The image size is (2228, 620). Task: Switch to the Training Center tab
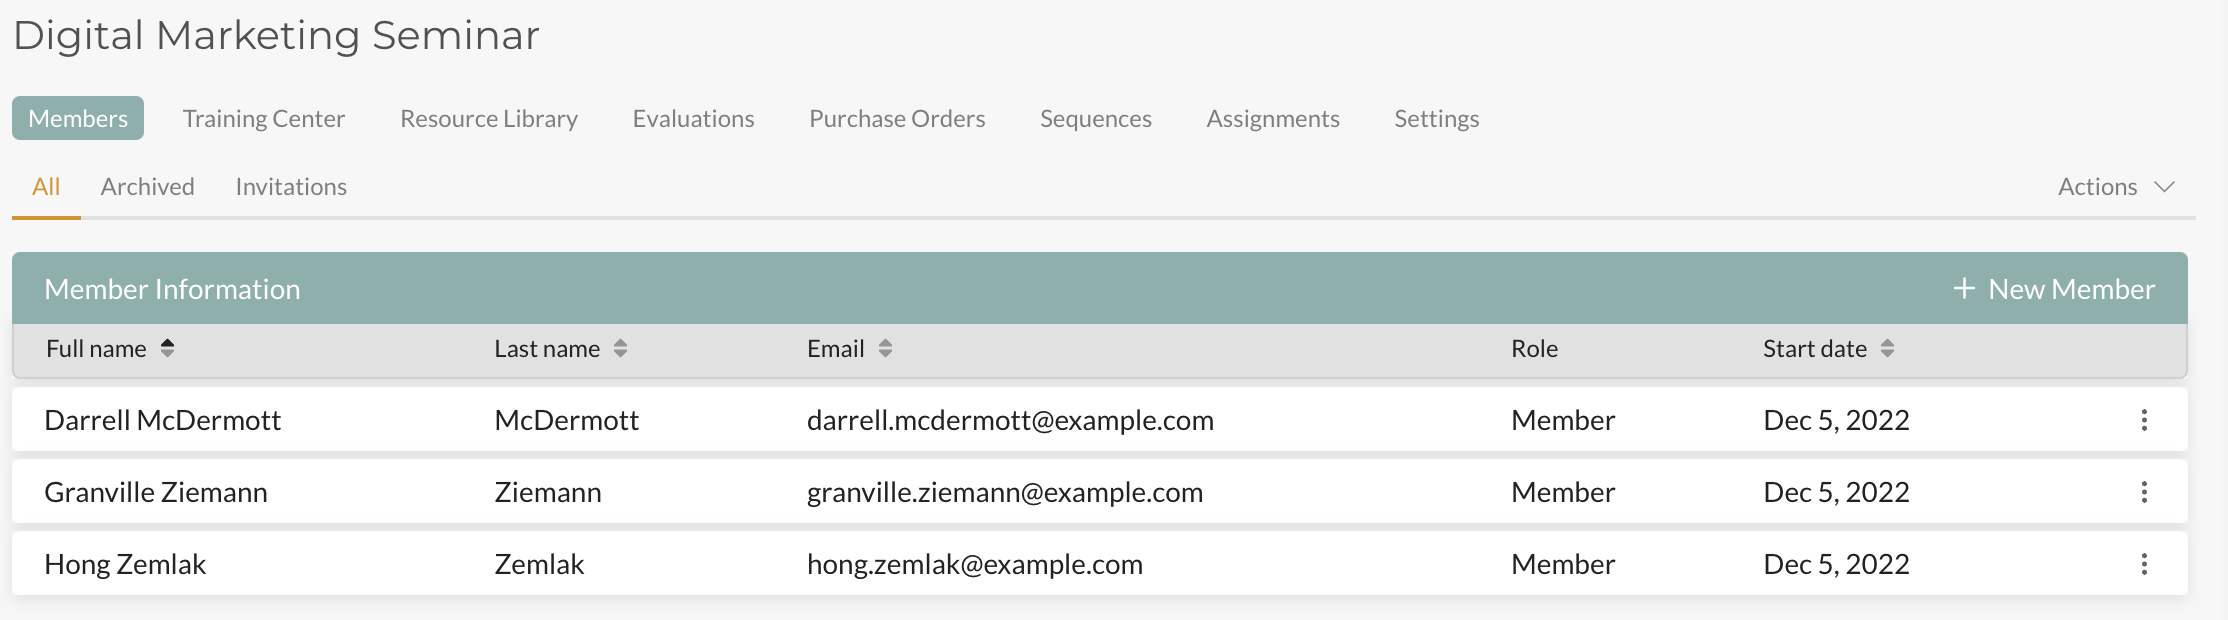(x=264, y=119)
